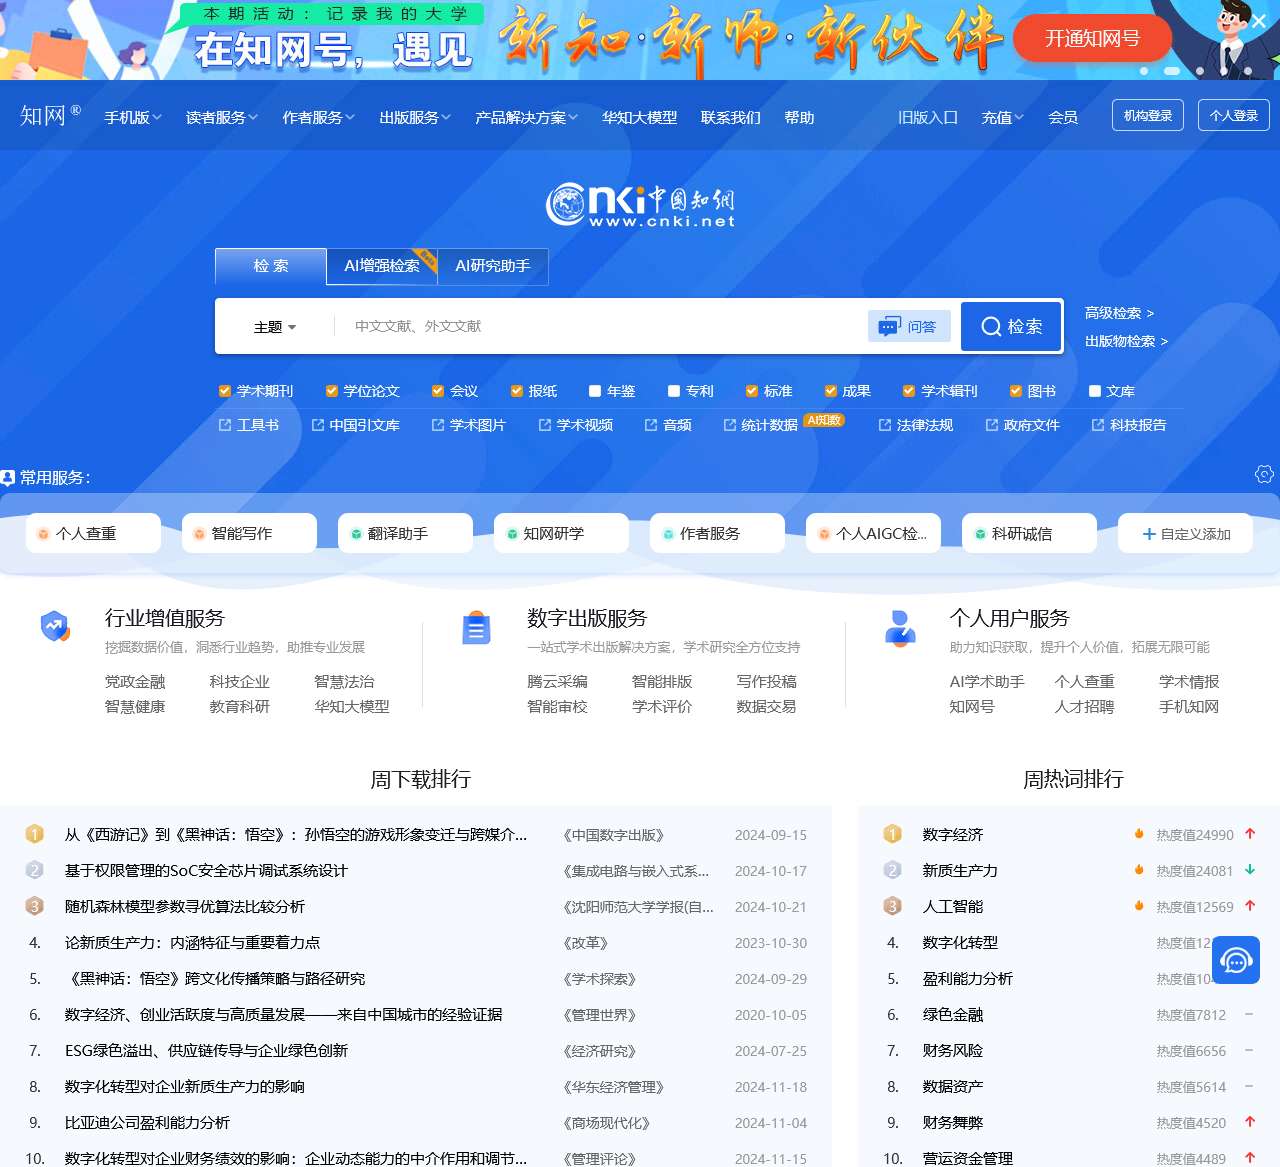Image resolution: width=1280 pixels, height=1167 pixels.
Task: Open 主题 search field dropdown
Action: coord(275,327)
